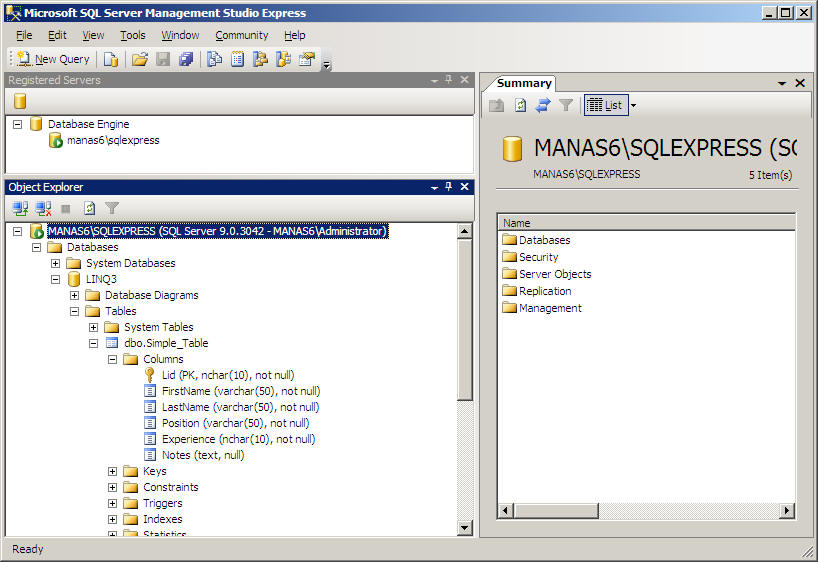Click Stop icon in Object Explorer toolbar

point(66,209)
